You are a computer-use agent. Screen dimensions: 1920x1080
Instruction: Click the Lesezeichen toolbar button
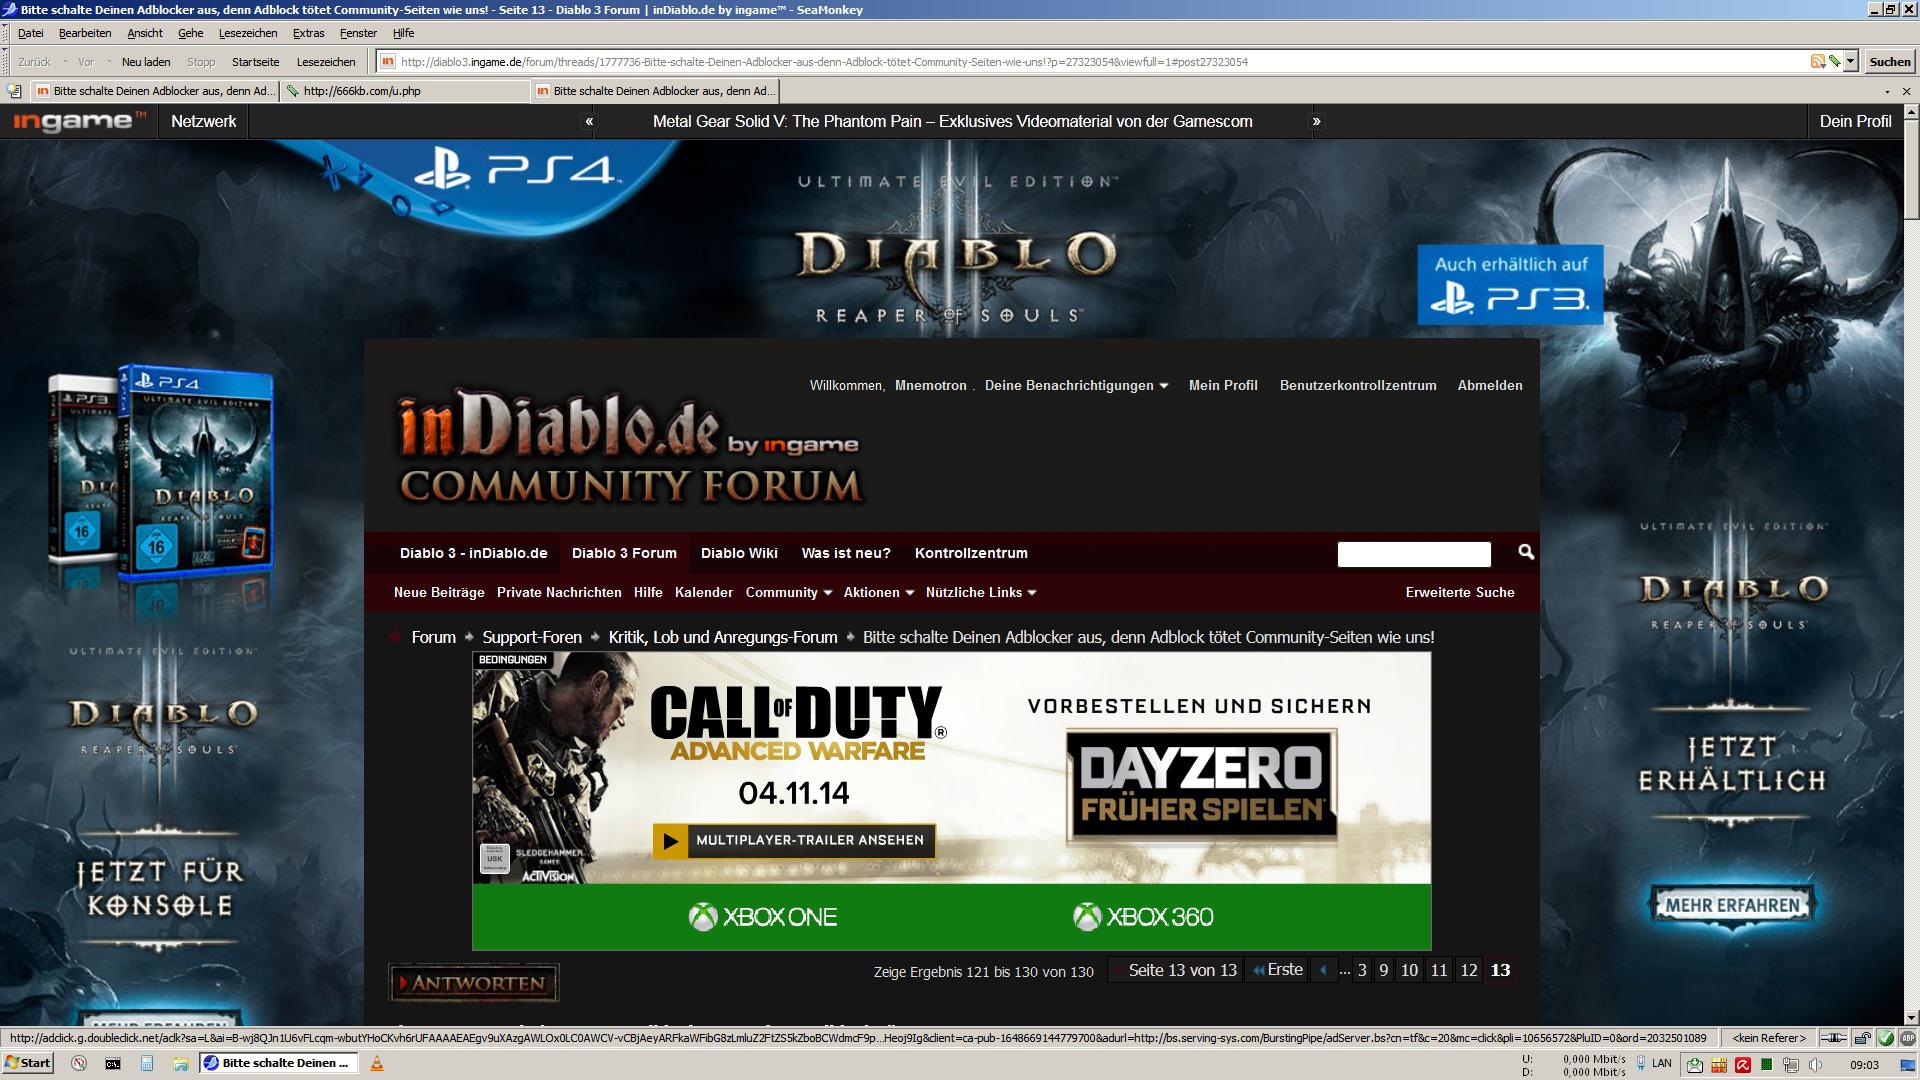click(326, 62)
